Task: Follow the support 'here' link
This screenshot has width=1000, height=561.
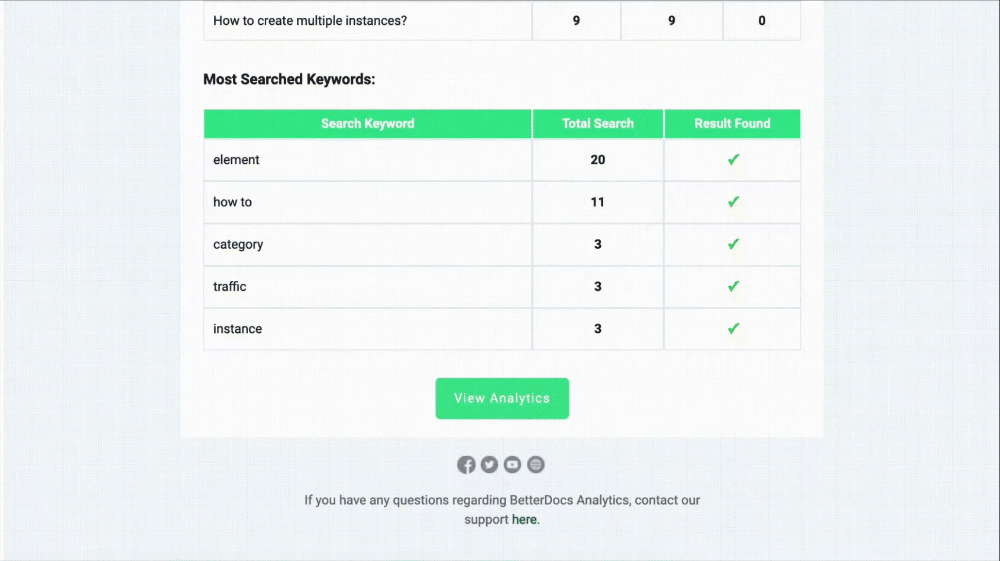Action: click(x=524, y=520)
